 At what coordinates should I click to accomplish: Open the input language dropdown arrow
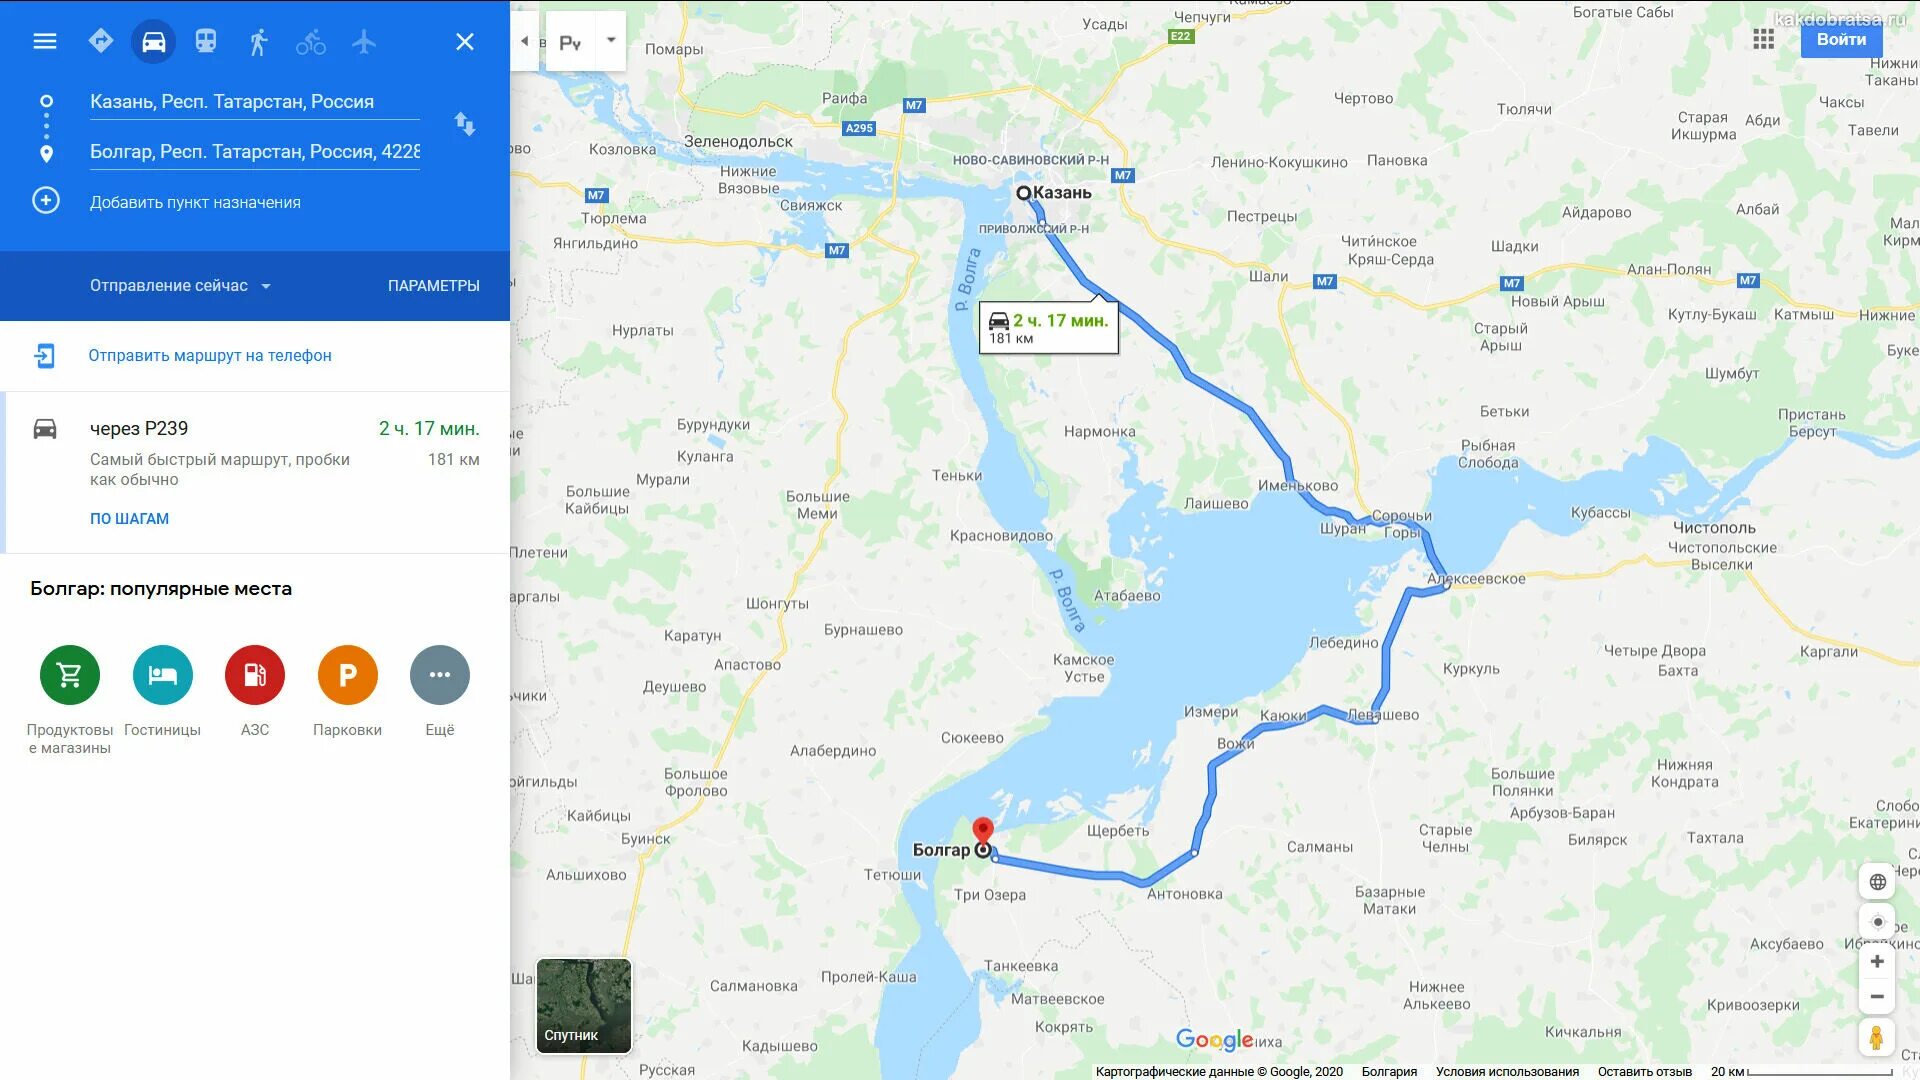611,41
